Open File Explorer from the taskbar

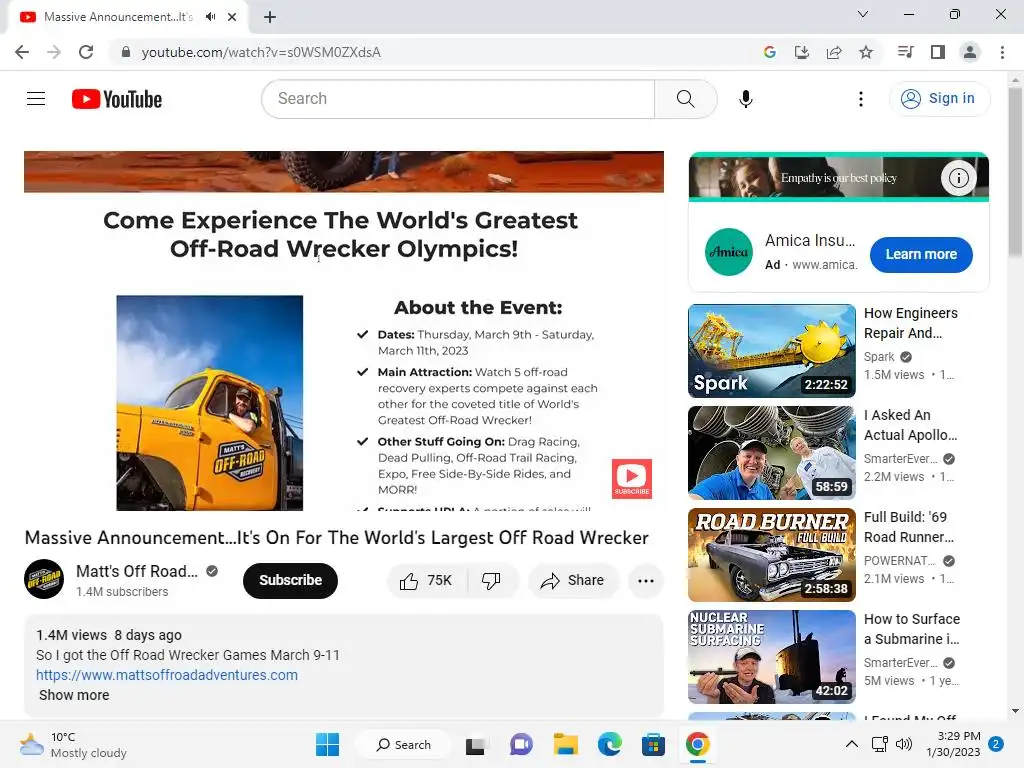coord(566,744)
